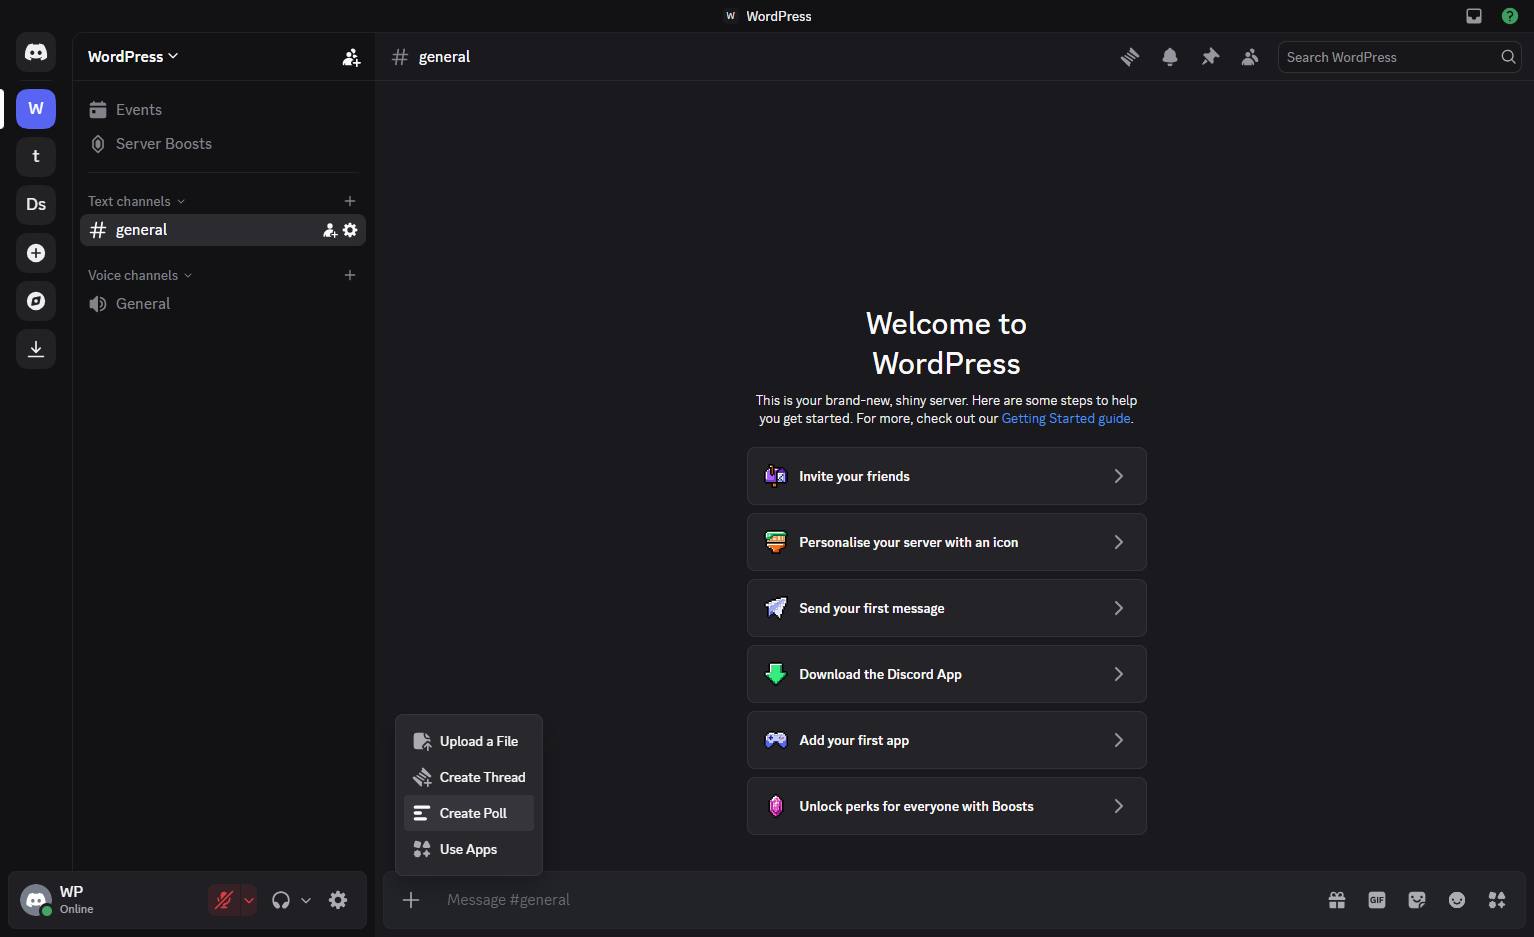
Task: Add a text channel plus icon
Action: [x=350, y=201]
